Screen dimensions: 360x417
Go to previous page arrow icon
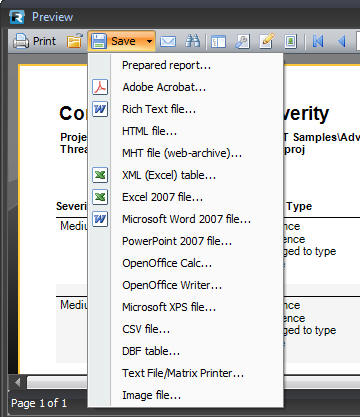click(x=341, y=41)
